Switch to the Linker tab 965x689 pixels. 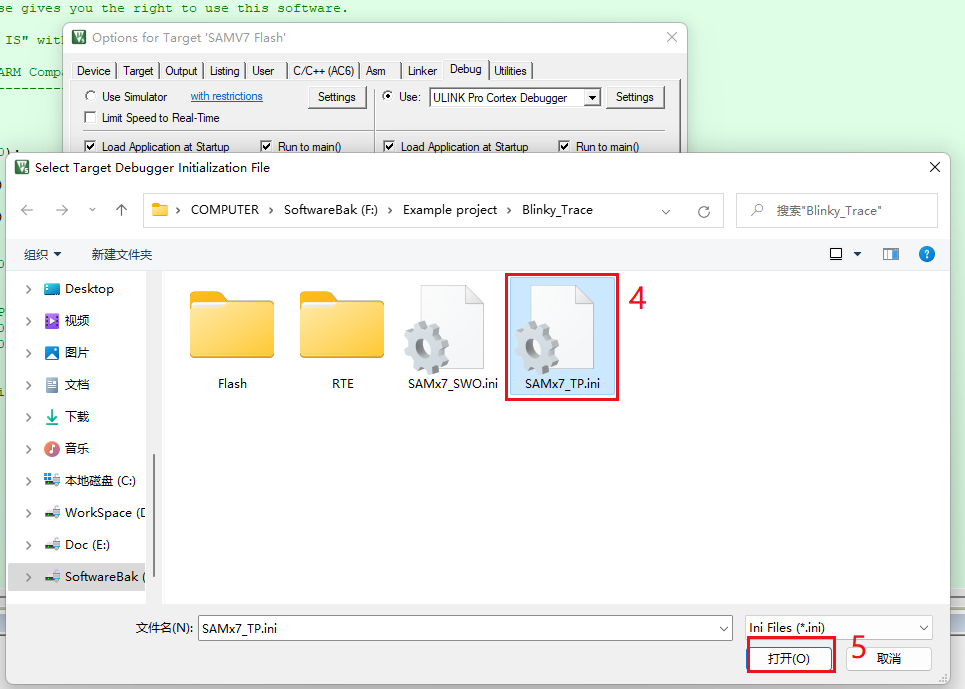(x=422, y=71)
